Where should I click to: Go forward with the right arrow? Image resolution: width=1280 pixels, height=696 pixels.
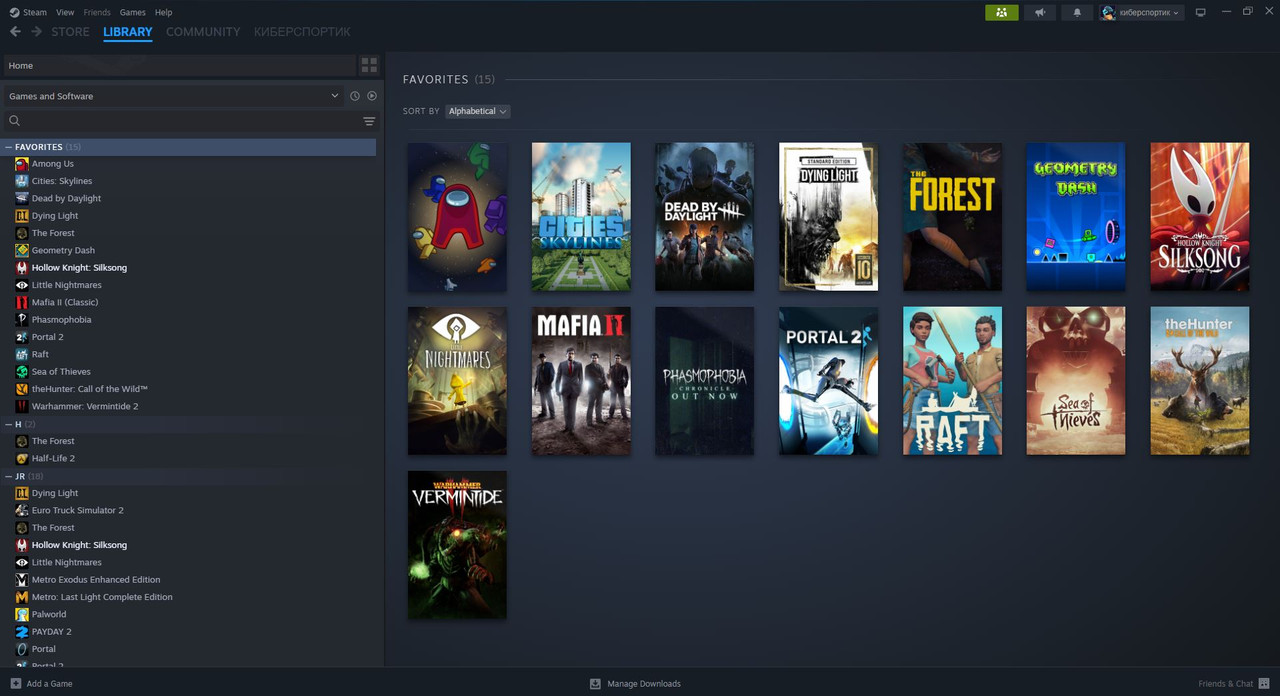37,32
